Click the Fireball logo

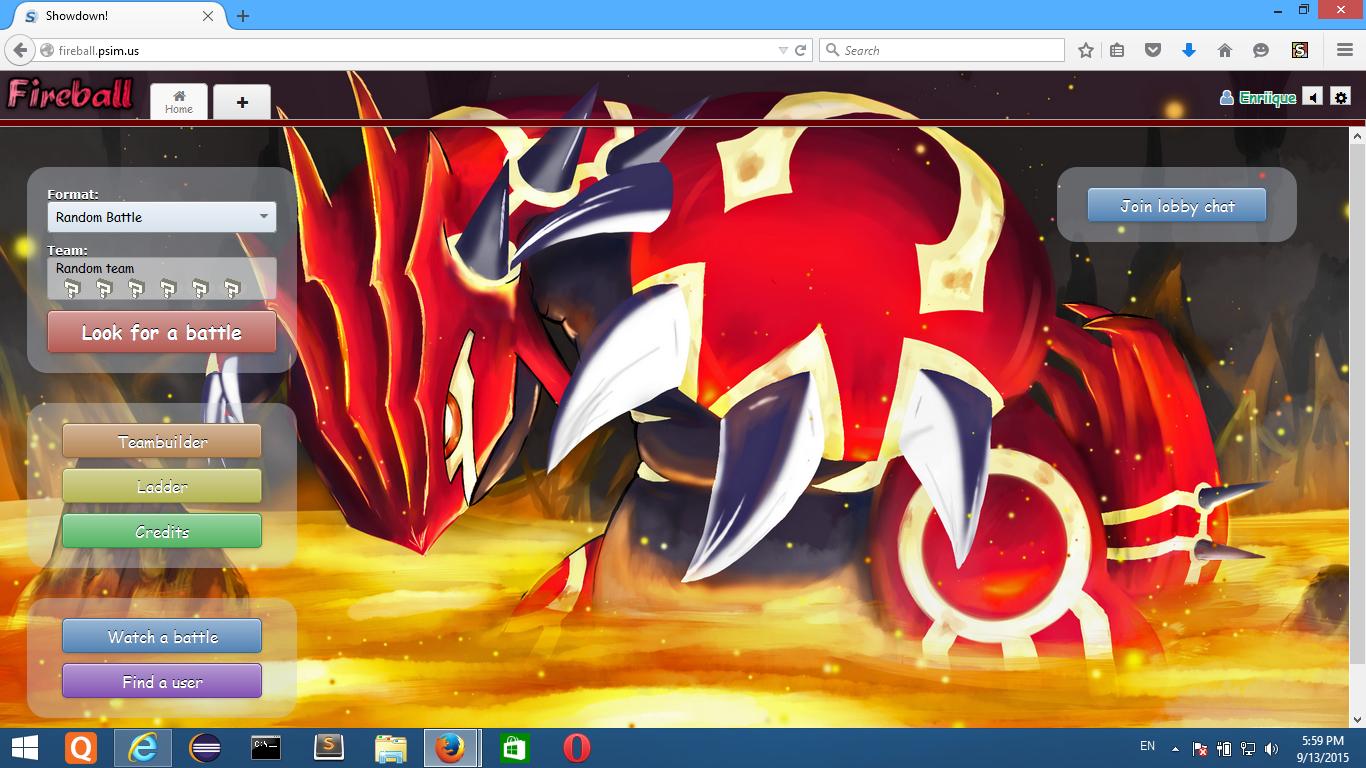[70, 94]
